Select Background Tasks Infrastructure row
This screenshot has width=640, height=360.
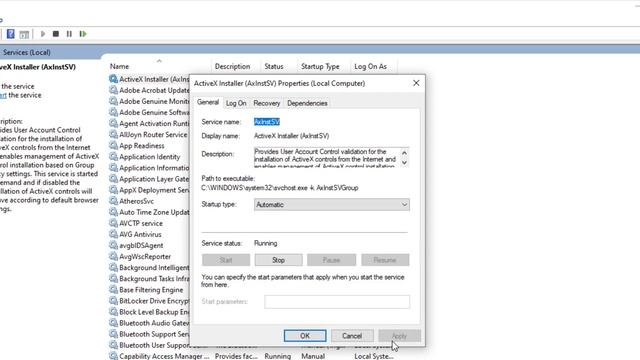149,278
